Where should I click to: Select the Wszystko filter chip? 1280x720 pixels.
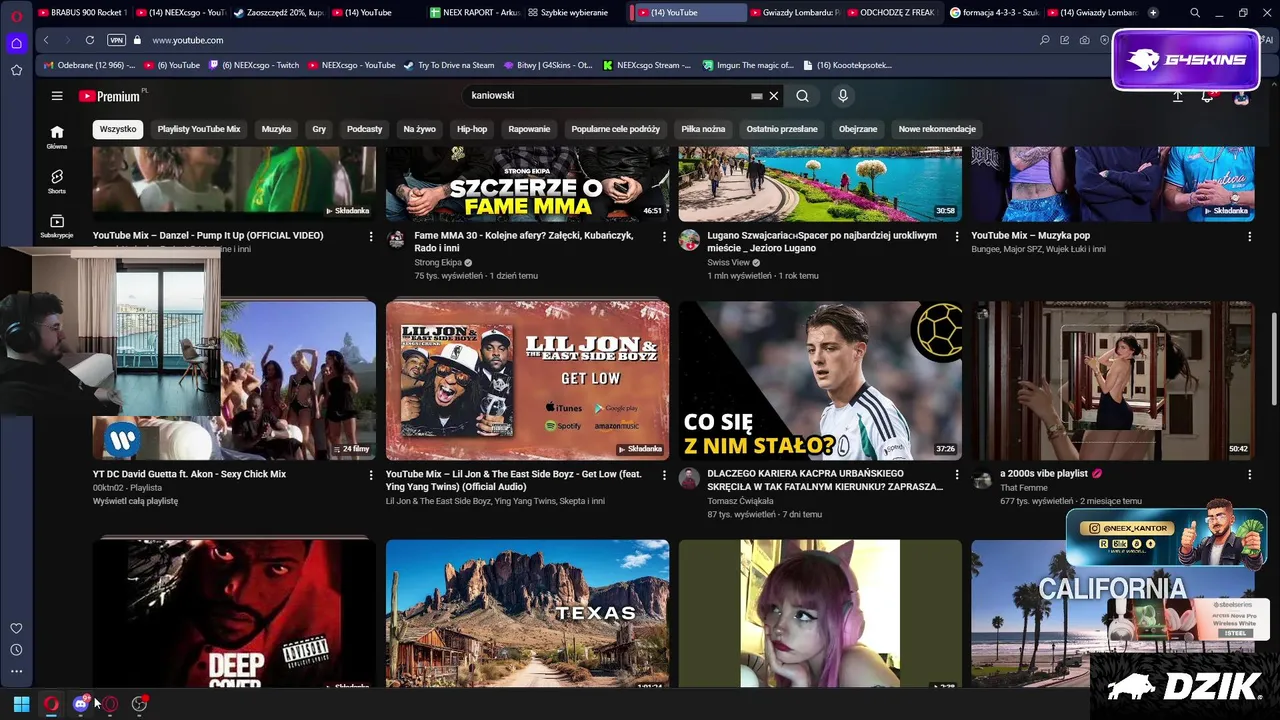tap(118, 129)
